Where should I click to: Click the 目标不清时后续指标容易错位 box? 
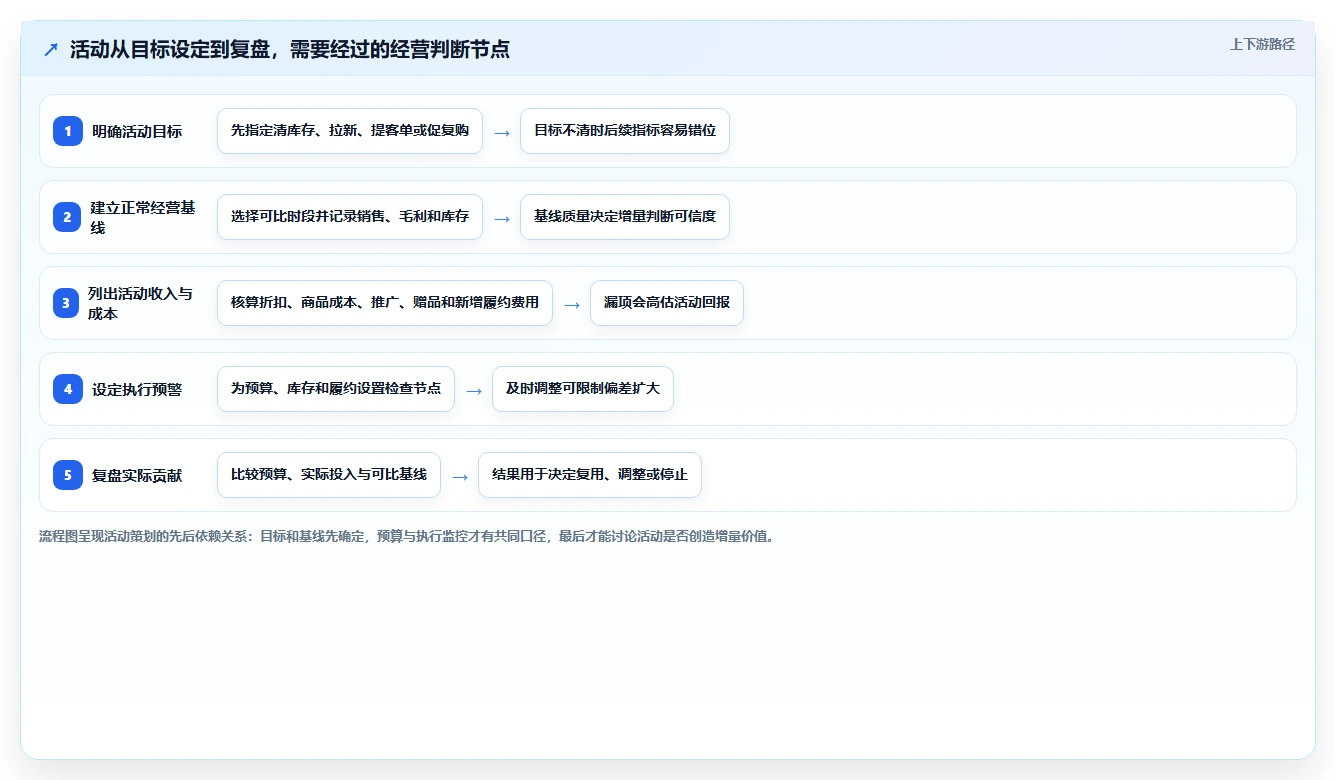tap(625, 131)
